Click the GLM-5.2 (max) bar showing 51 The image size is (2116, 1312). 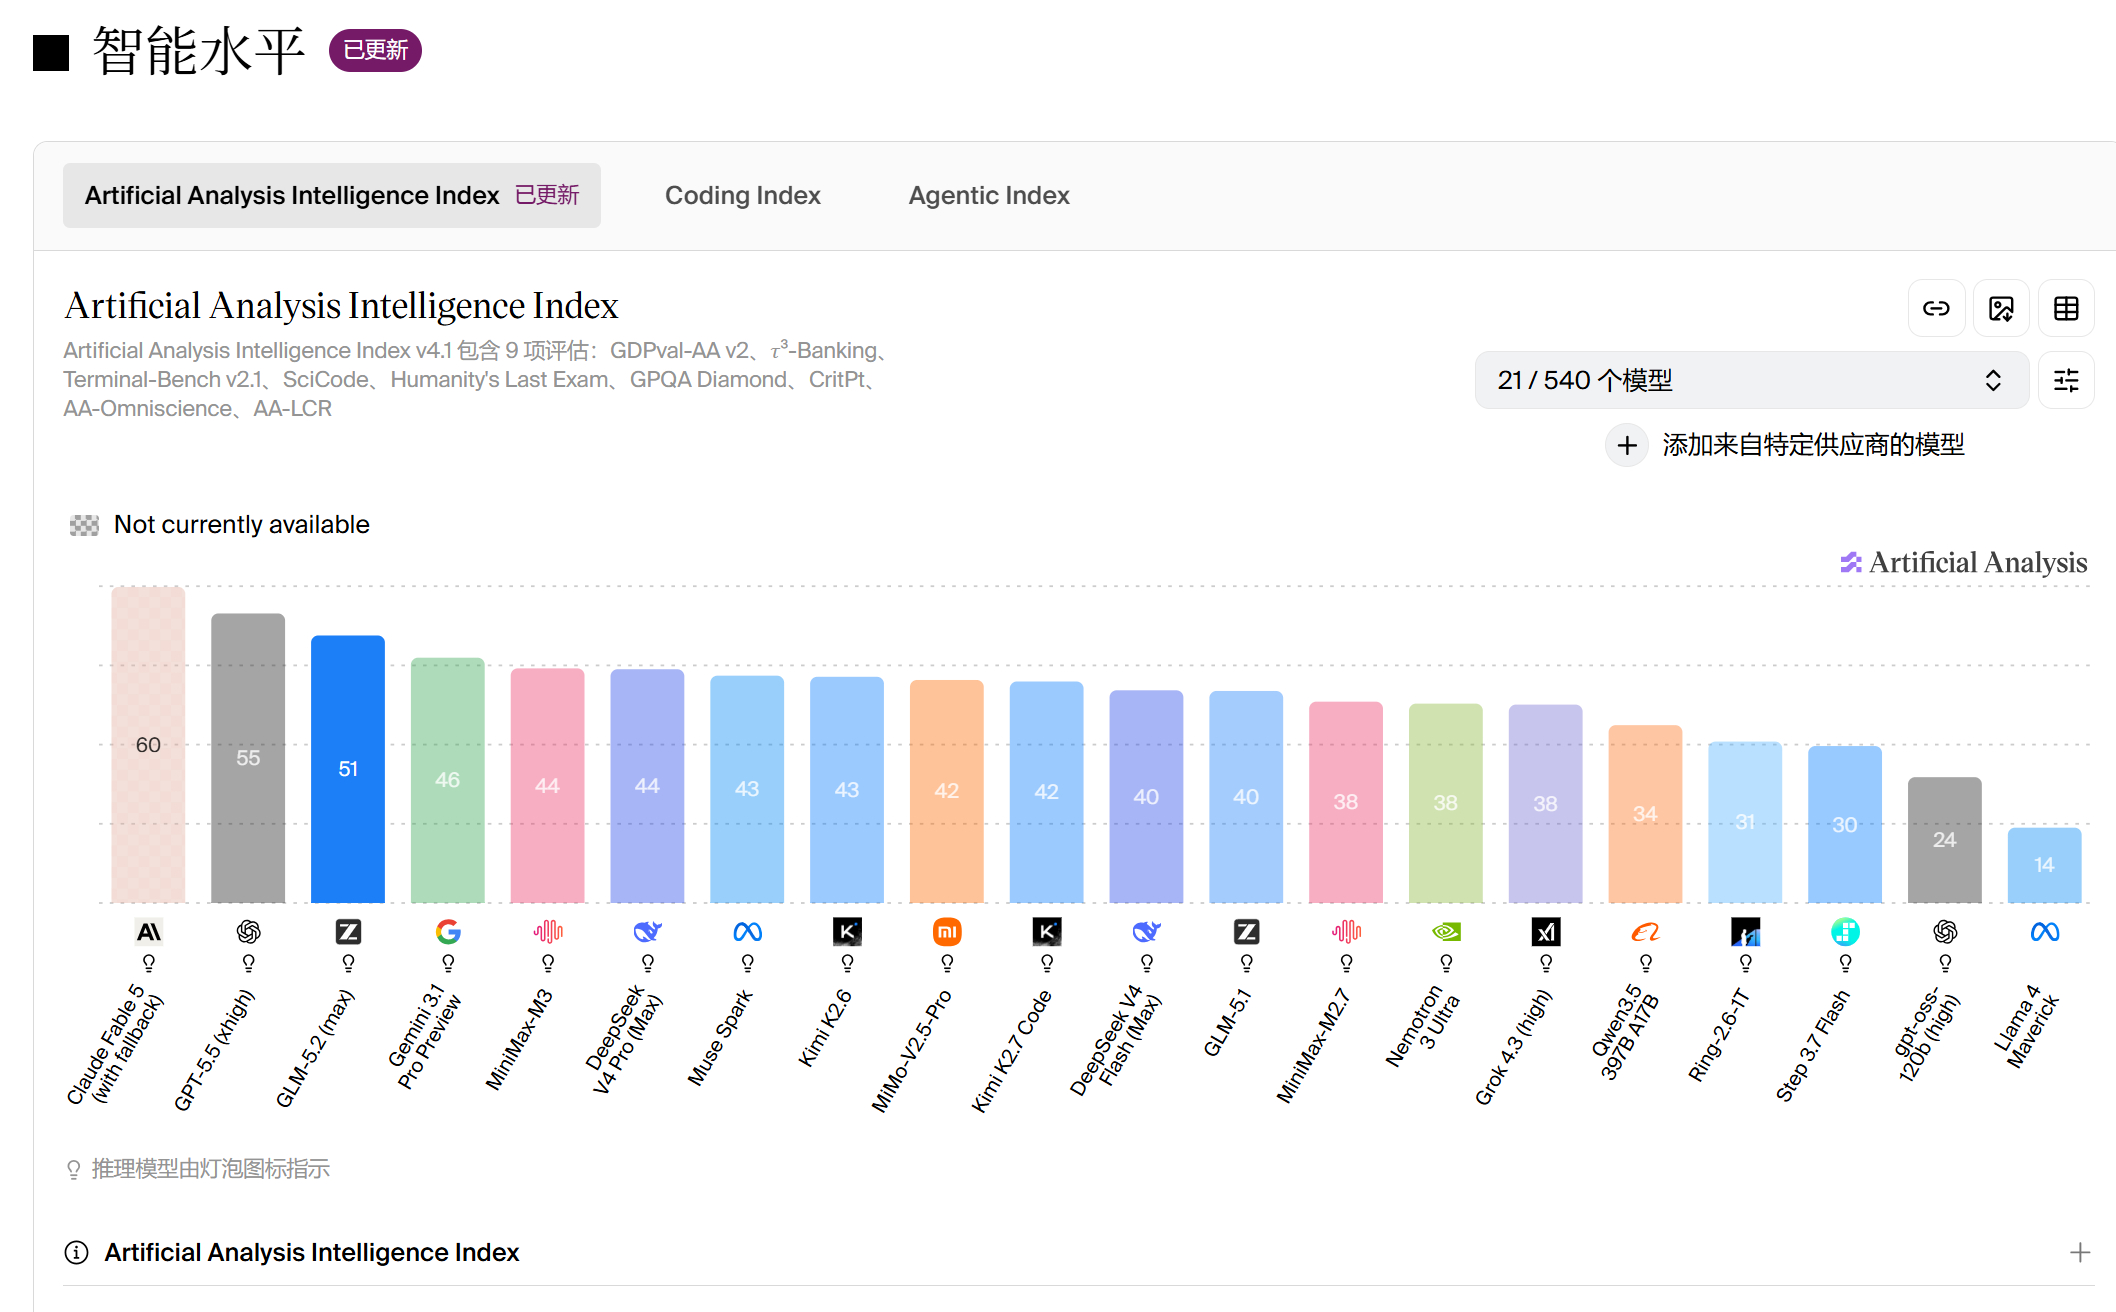coord(348,769)
